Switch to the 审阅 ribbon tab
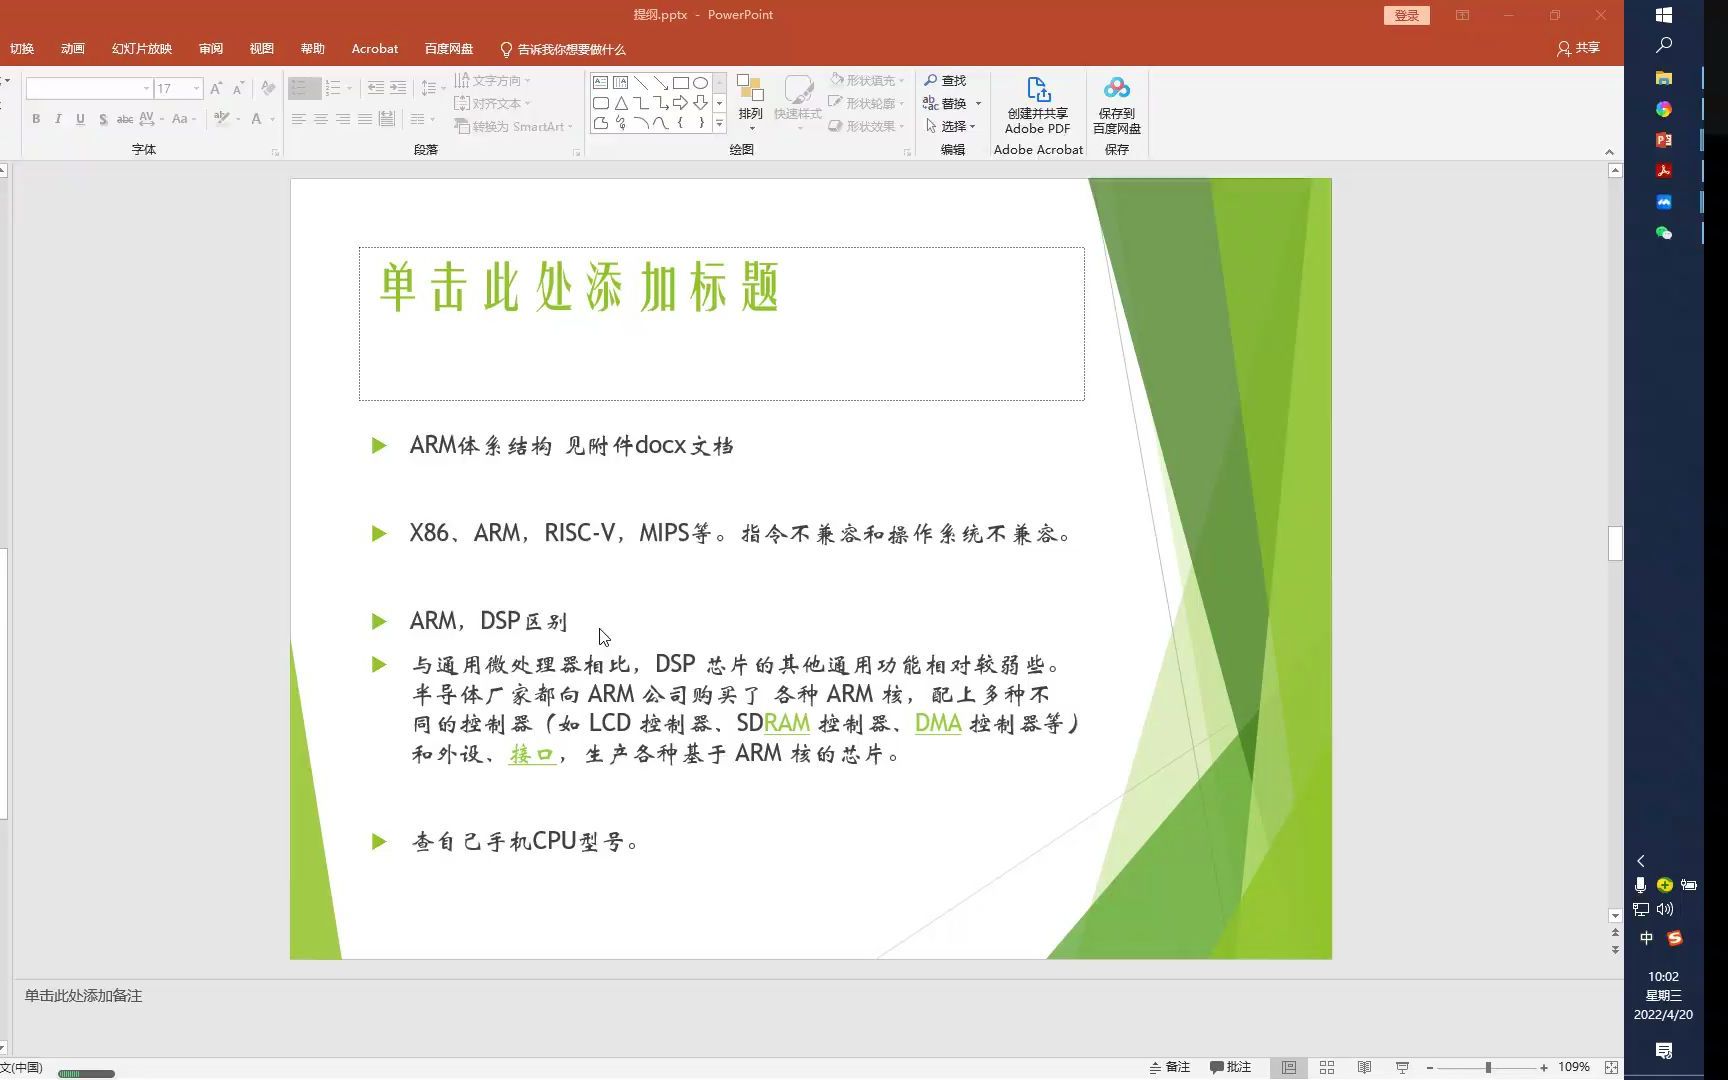Viewport: 1728px width, 1080px height. [210, 47]
